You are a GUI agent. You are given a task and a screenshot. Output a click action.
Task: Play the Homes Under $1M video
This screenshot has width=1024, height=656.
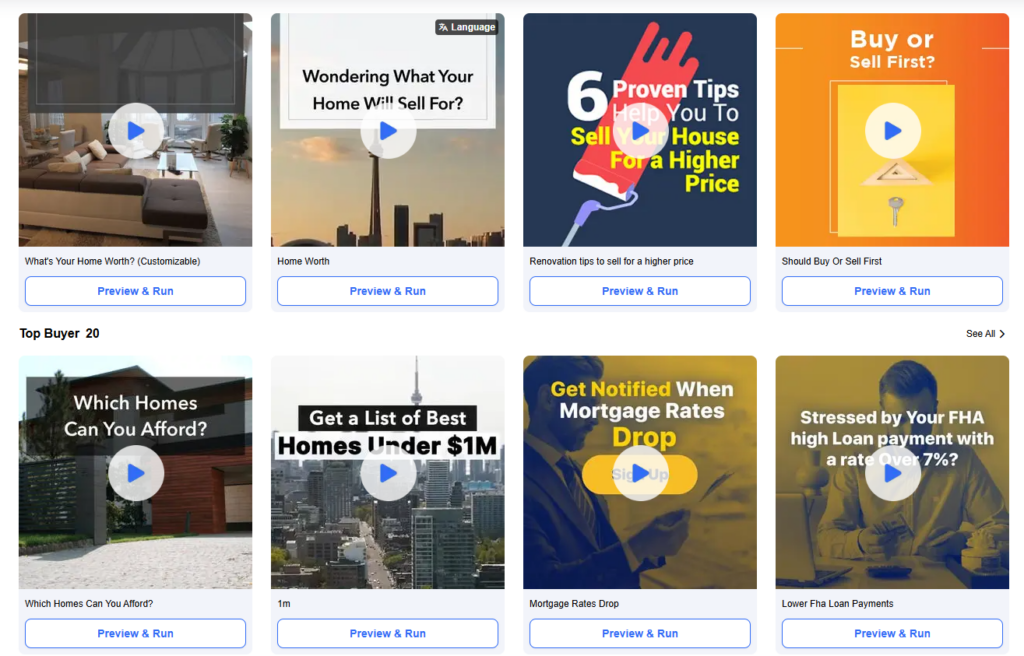point(388,473)
